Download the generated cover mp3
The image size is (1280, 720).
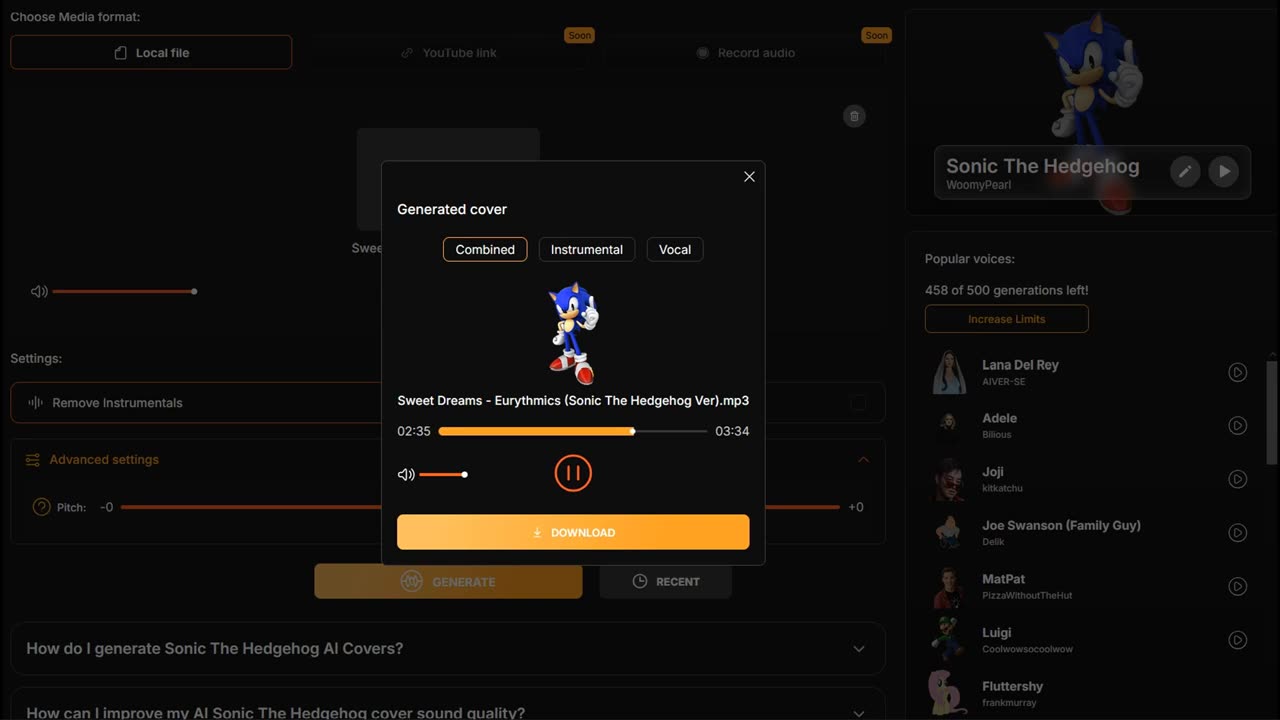573,532
